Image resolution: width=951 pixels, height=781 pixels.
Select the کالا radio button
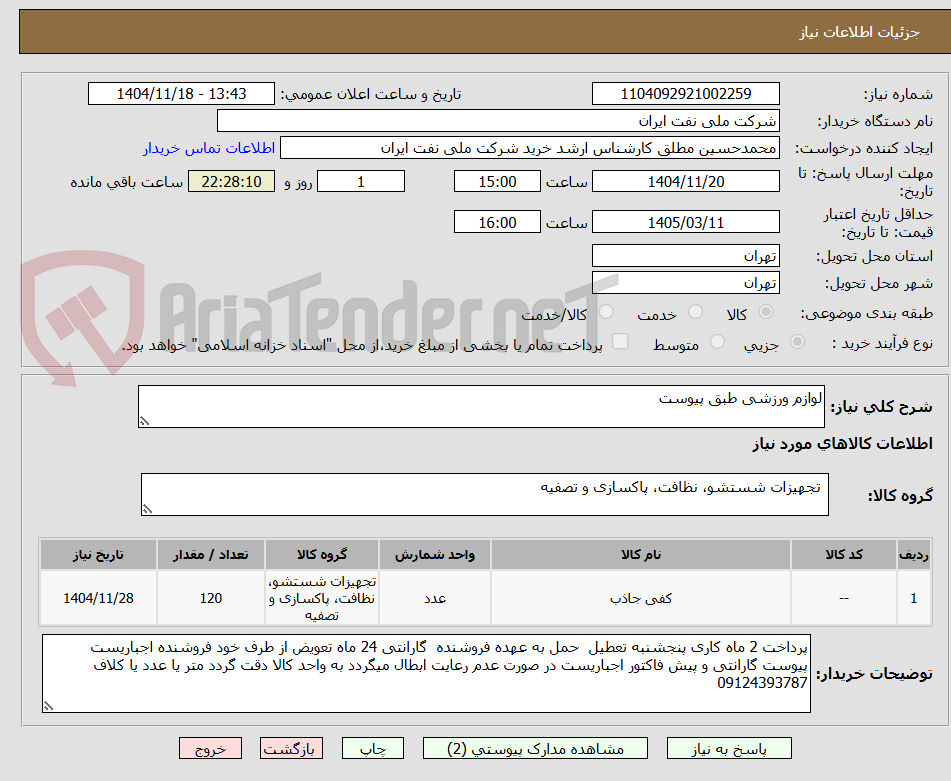point(766,312)
